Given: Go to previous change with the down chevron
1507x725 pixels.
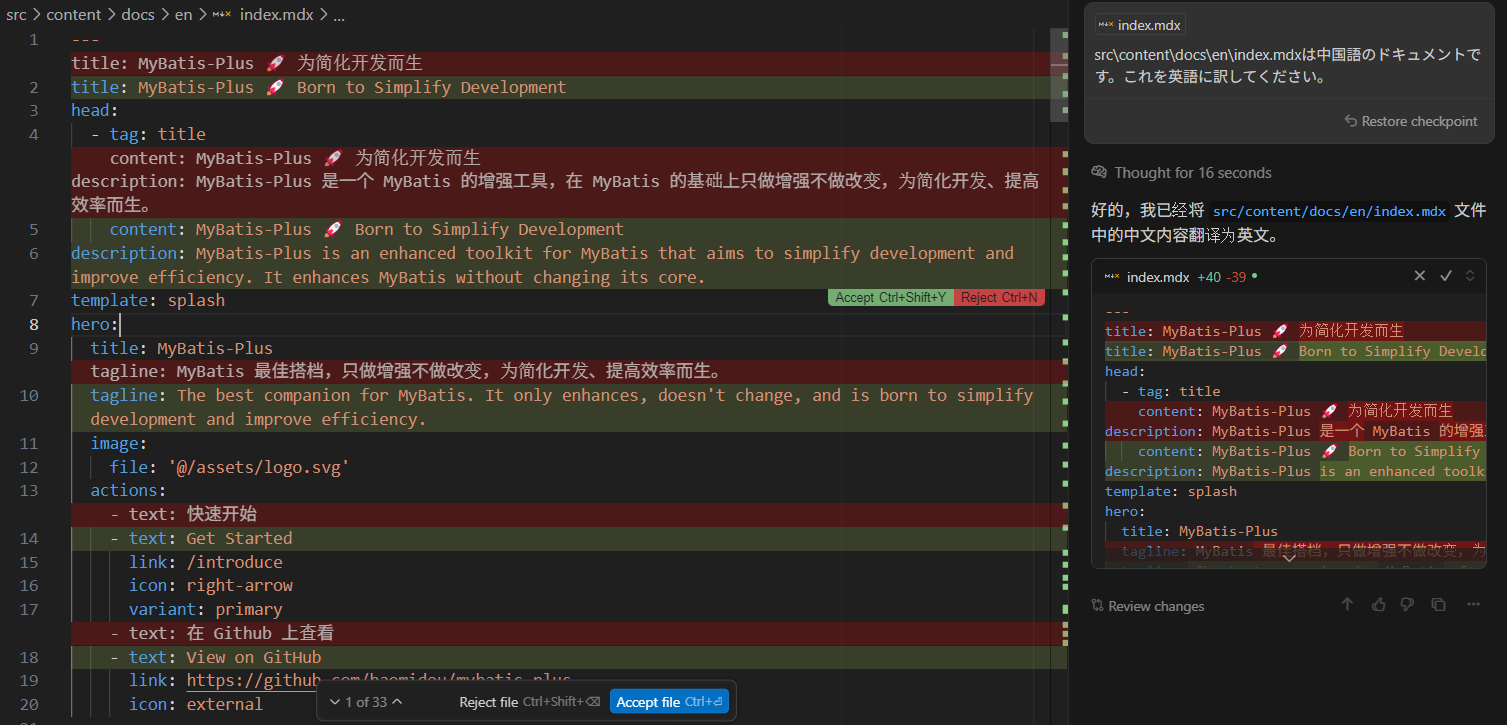Looking at the screenshot, I should click(x=336, y=701).
